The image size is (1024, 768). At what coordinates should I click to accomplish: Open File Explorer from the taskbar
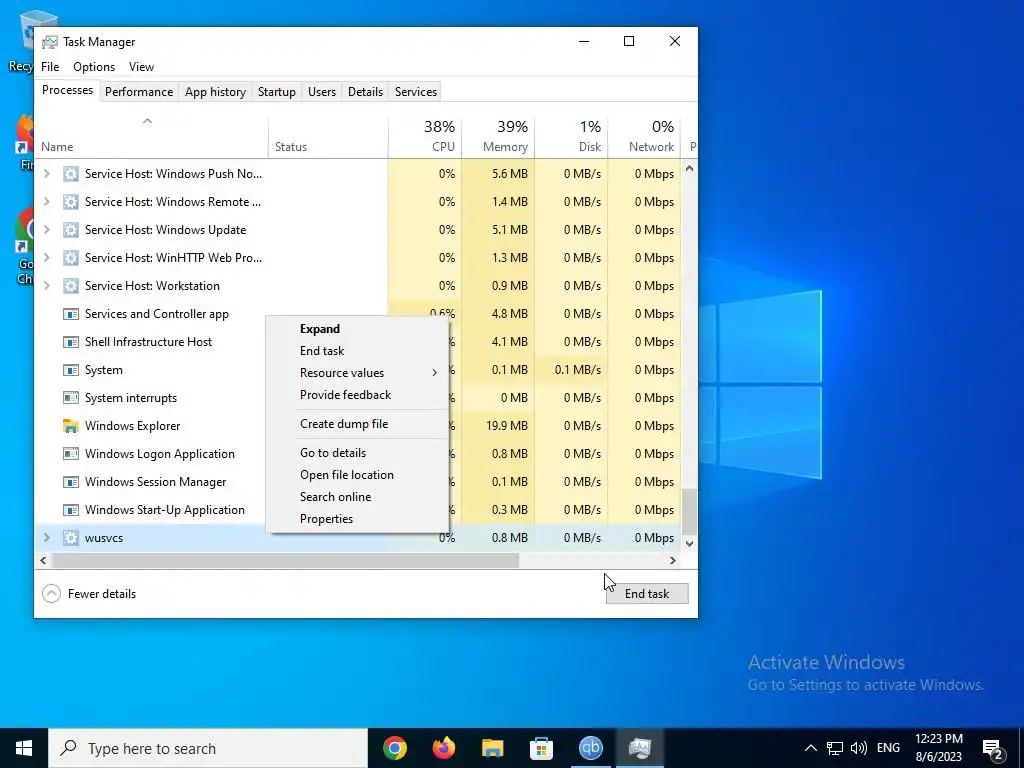coord(492,748)
